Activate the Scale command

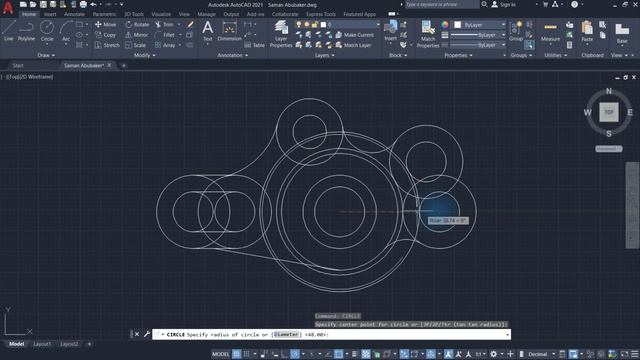click(136, 45)
